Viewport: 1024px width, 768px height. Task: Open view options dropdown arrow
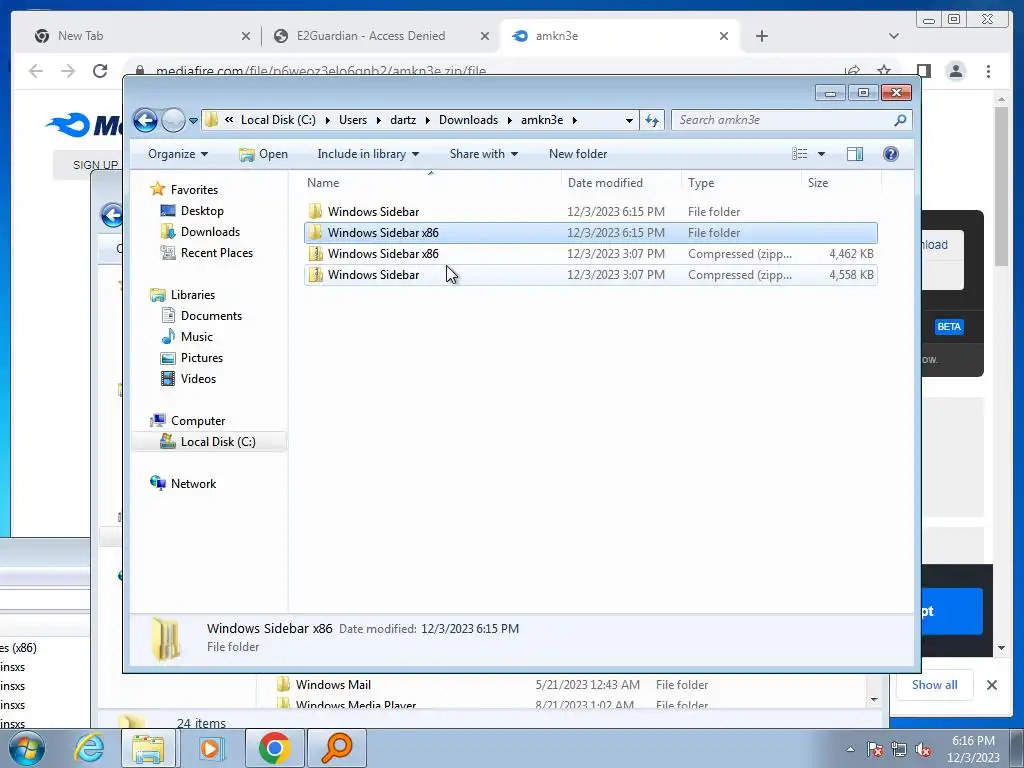tap(822, 154)
